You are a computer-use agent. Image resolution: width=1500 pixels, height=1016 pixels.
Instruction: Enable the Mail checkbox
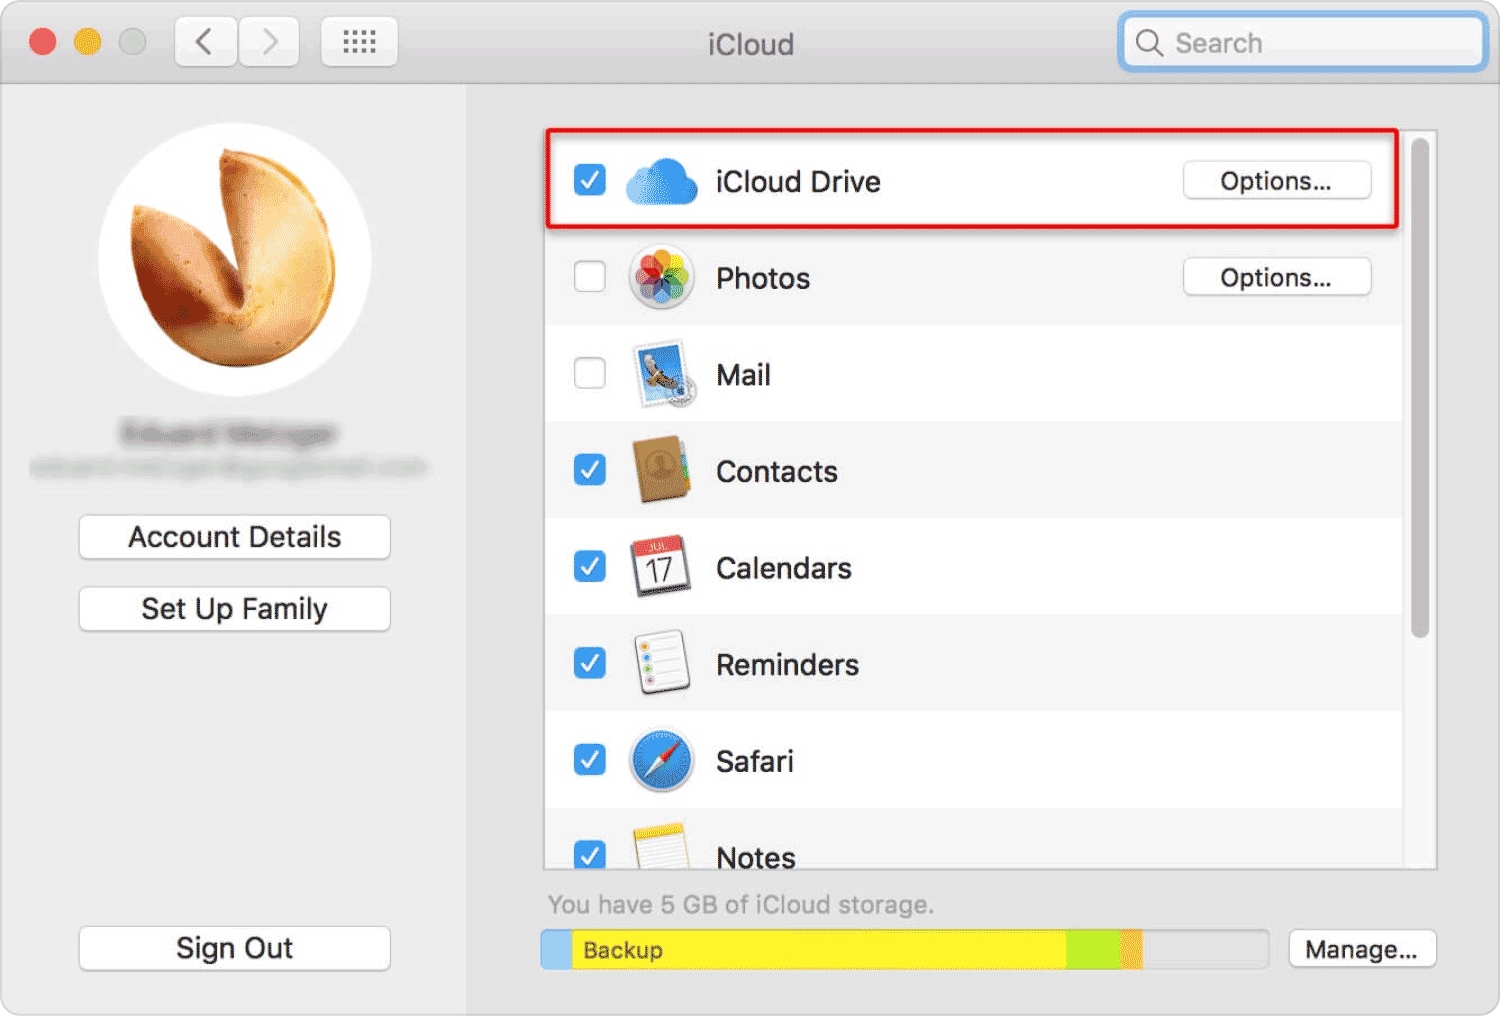click(590, 373)
